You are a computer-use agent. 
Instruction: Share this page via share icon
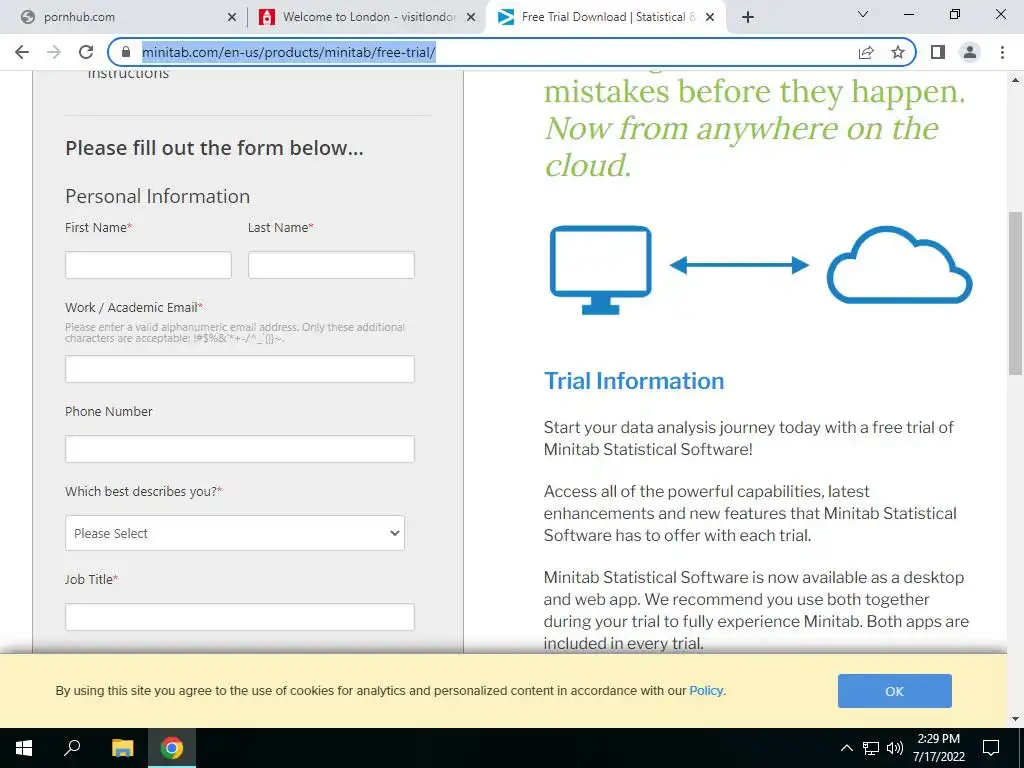(866, 52)
